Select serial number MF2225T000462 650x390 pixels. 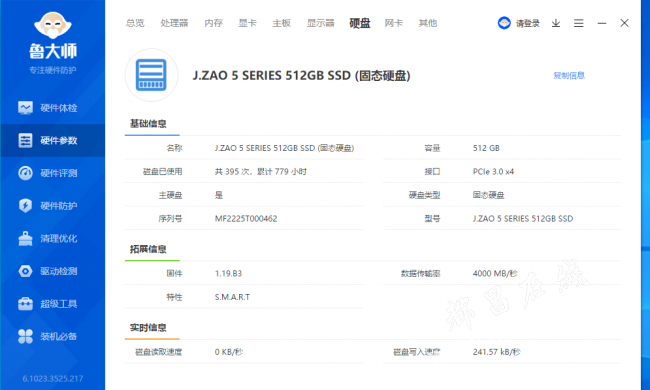246,219
